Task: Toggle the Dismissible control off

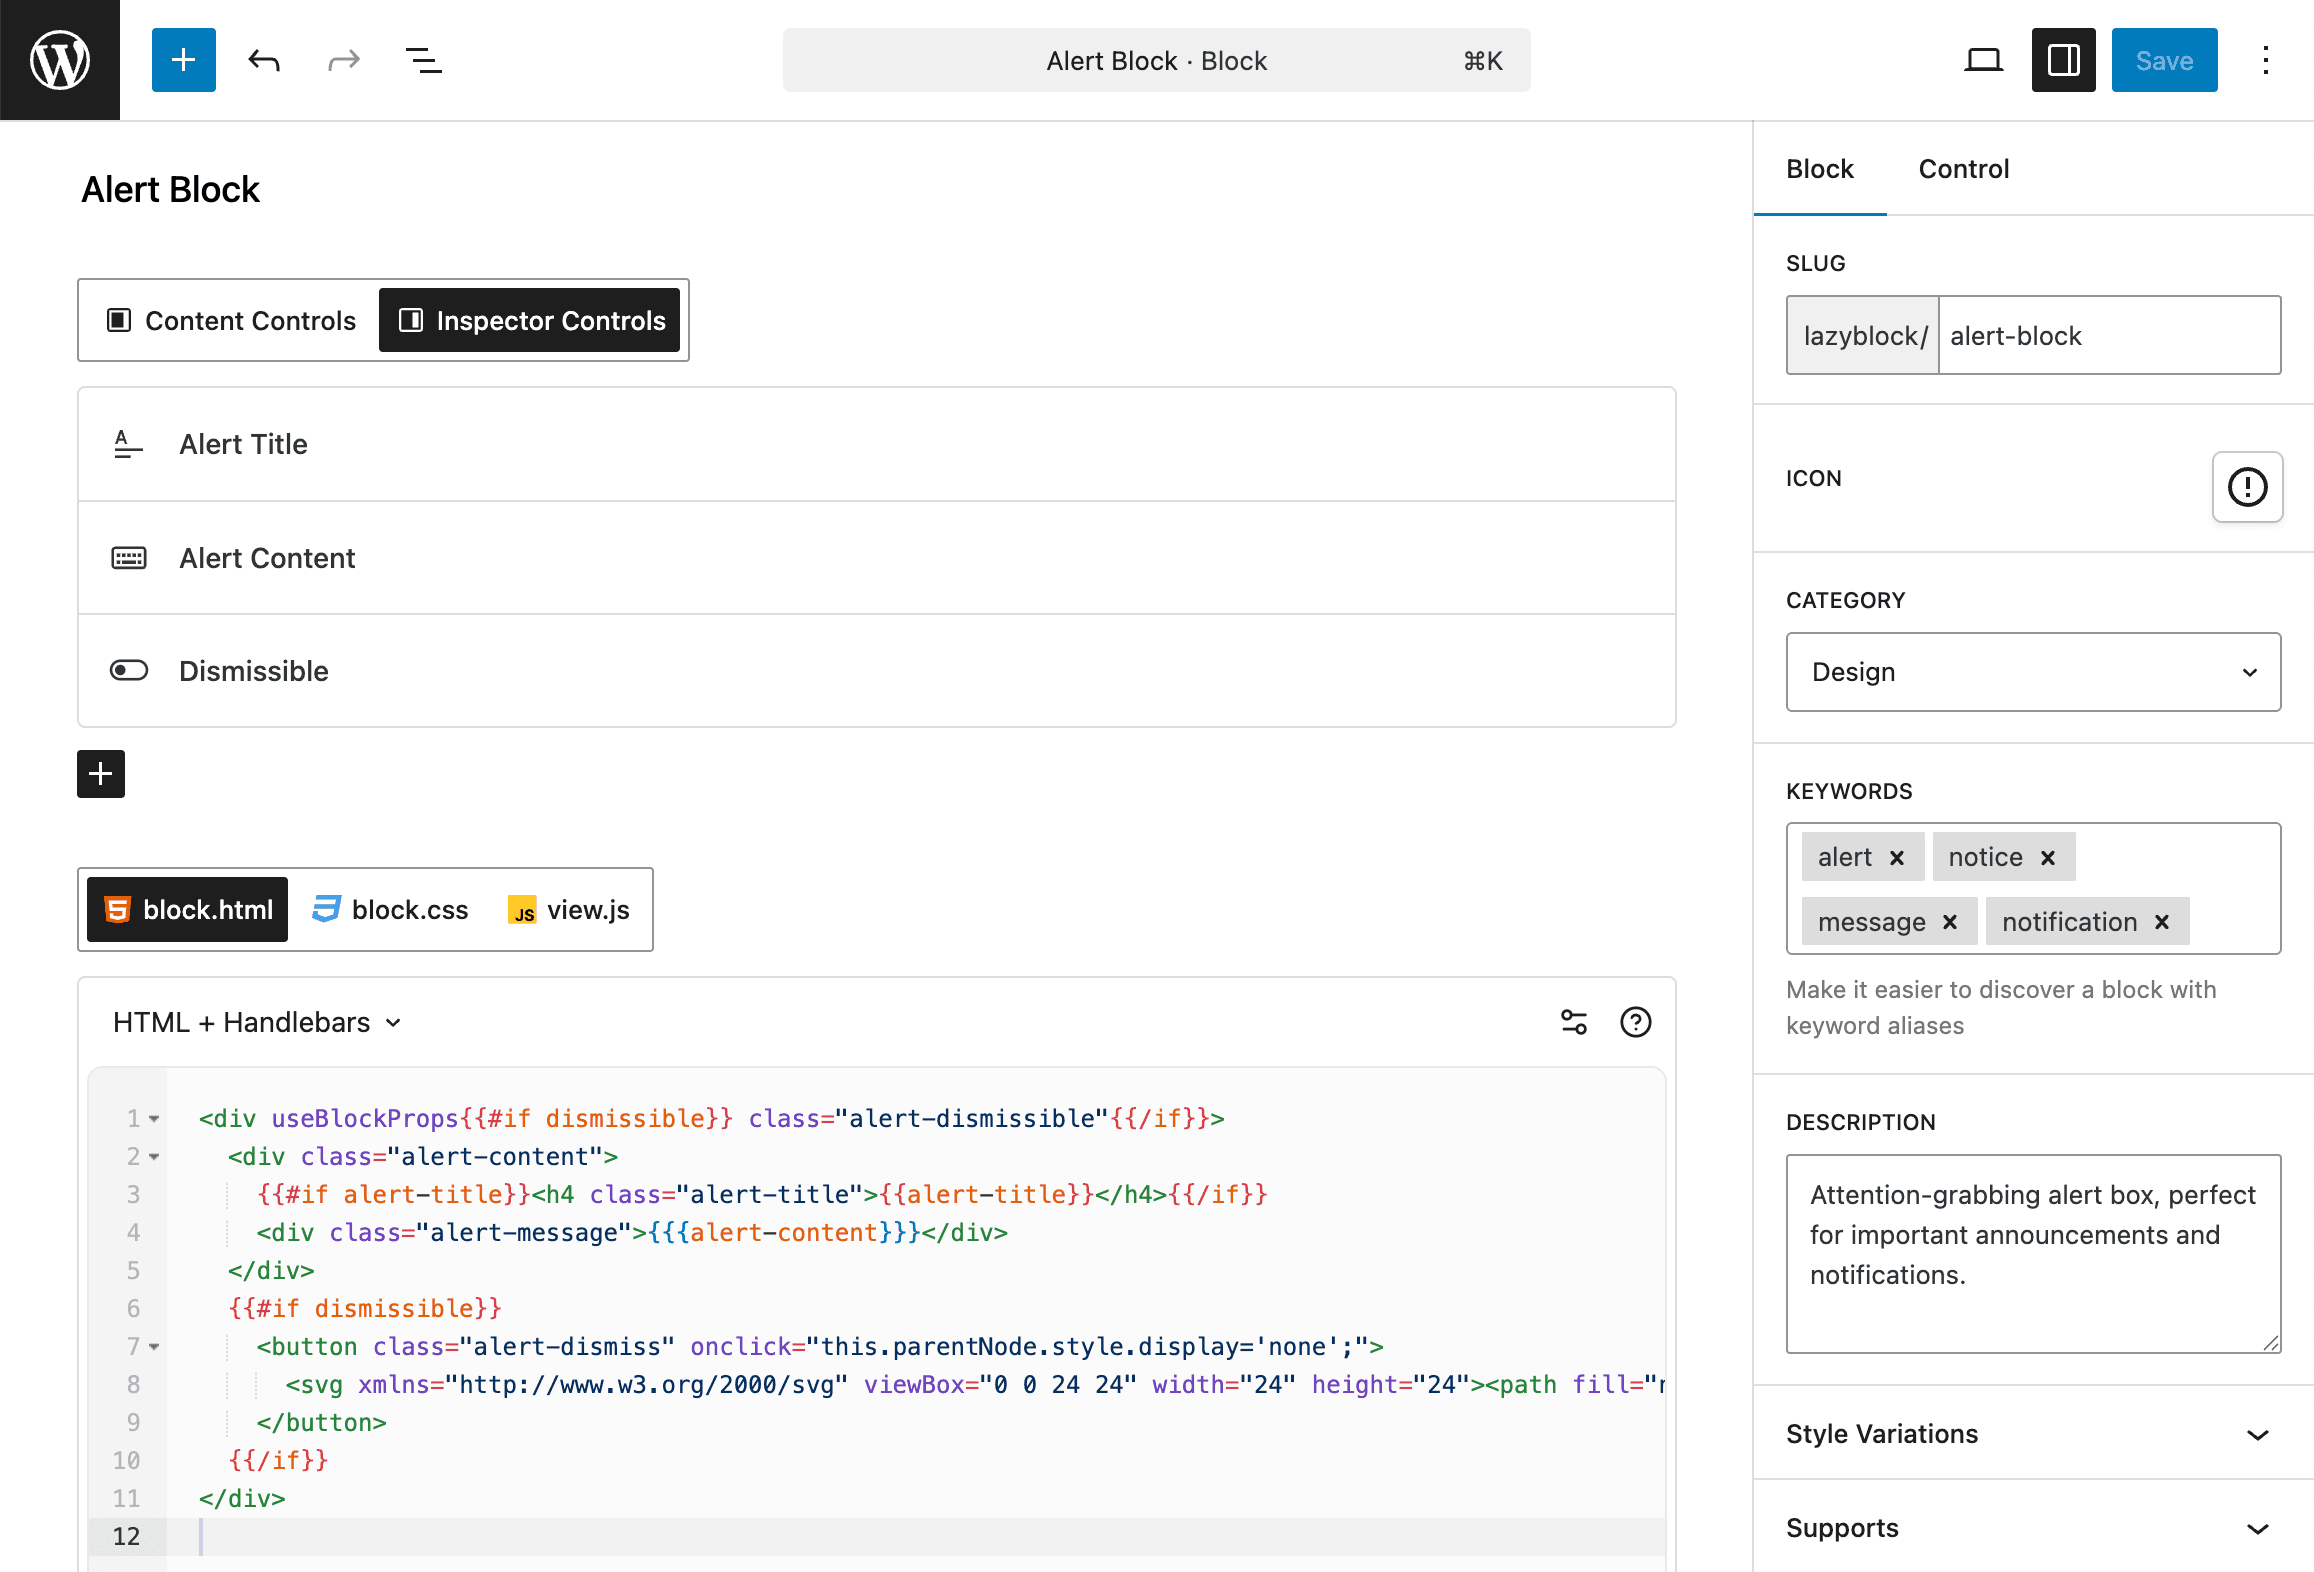Action: [128, 670]
